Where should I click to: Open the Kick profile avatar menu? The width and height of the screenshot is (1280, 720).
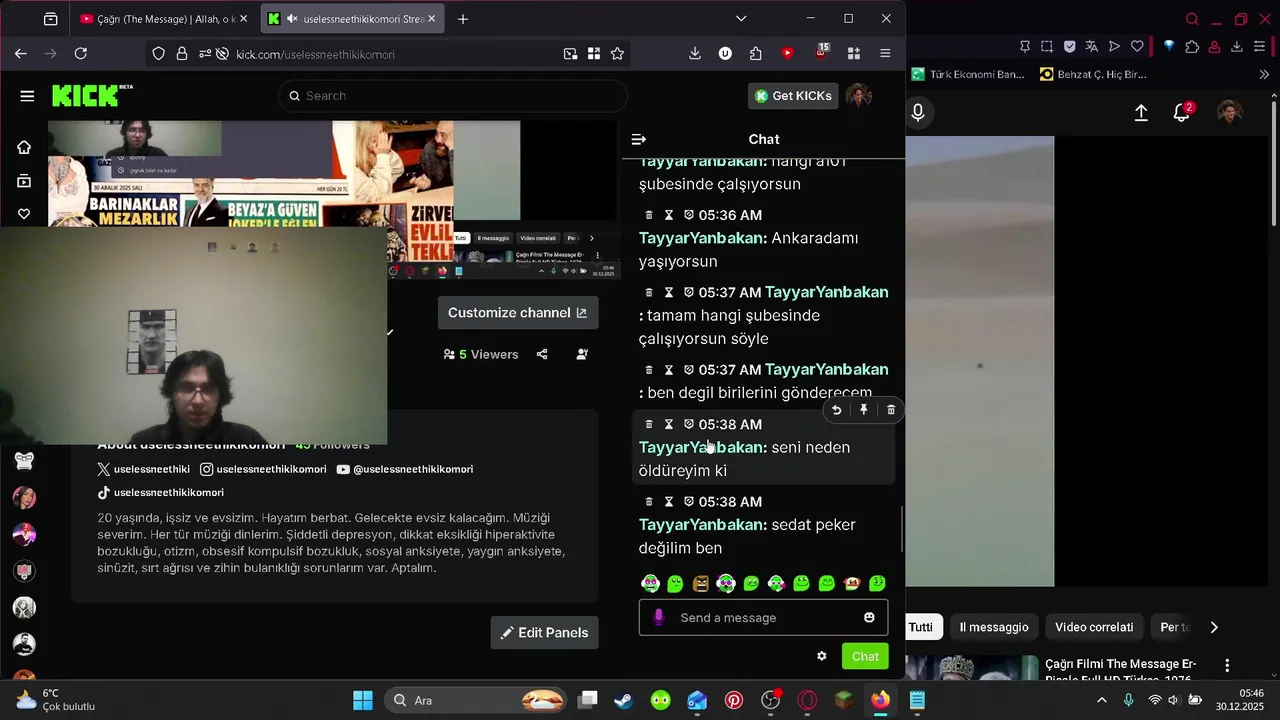point(858,96)
